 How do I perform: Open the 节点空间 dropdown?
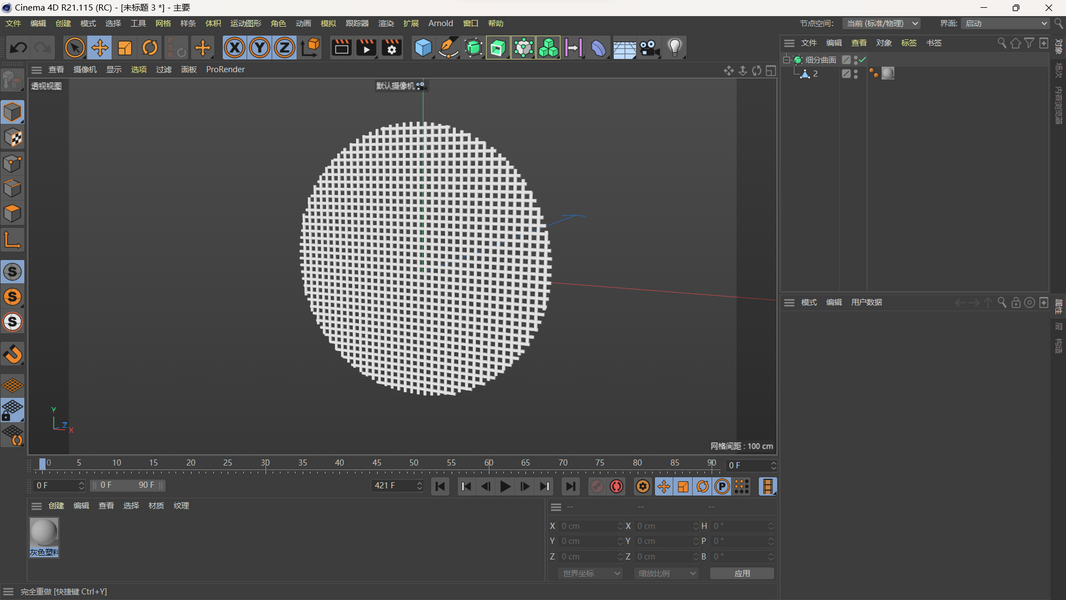(x=881, y=23)
